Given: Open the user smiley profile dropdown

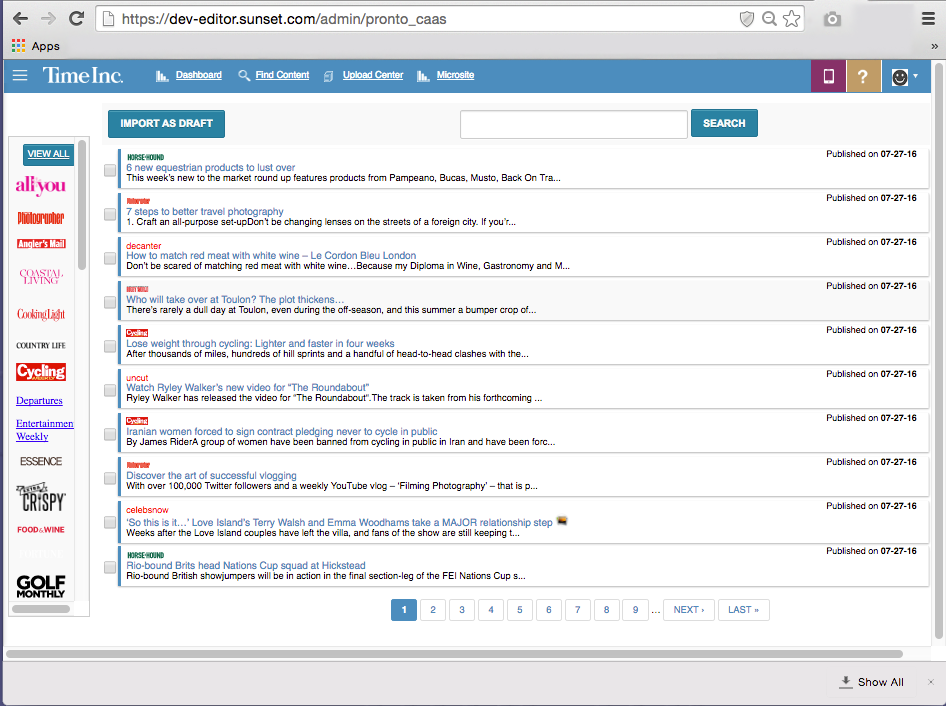Looking at the screenshot, I should point(904,77).
